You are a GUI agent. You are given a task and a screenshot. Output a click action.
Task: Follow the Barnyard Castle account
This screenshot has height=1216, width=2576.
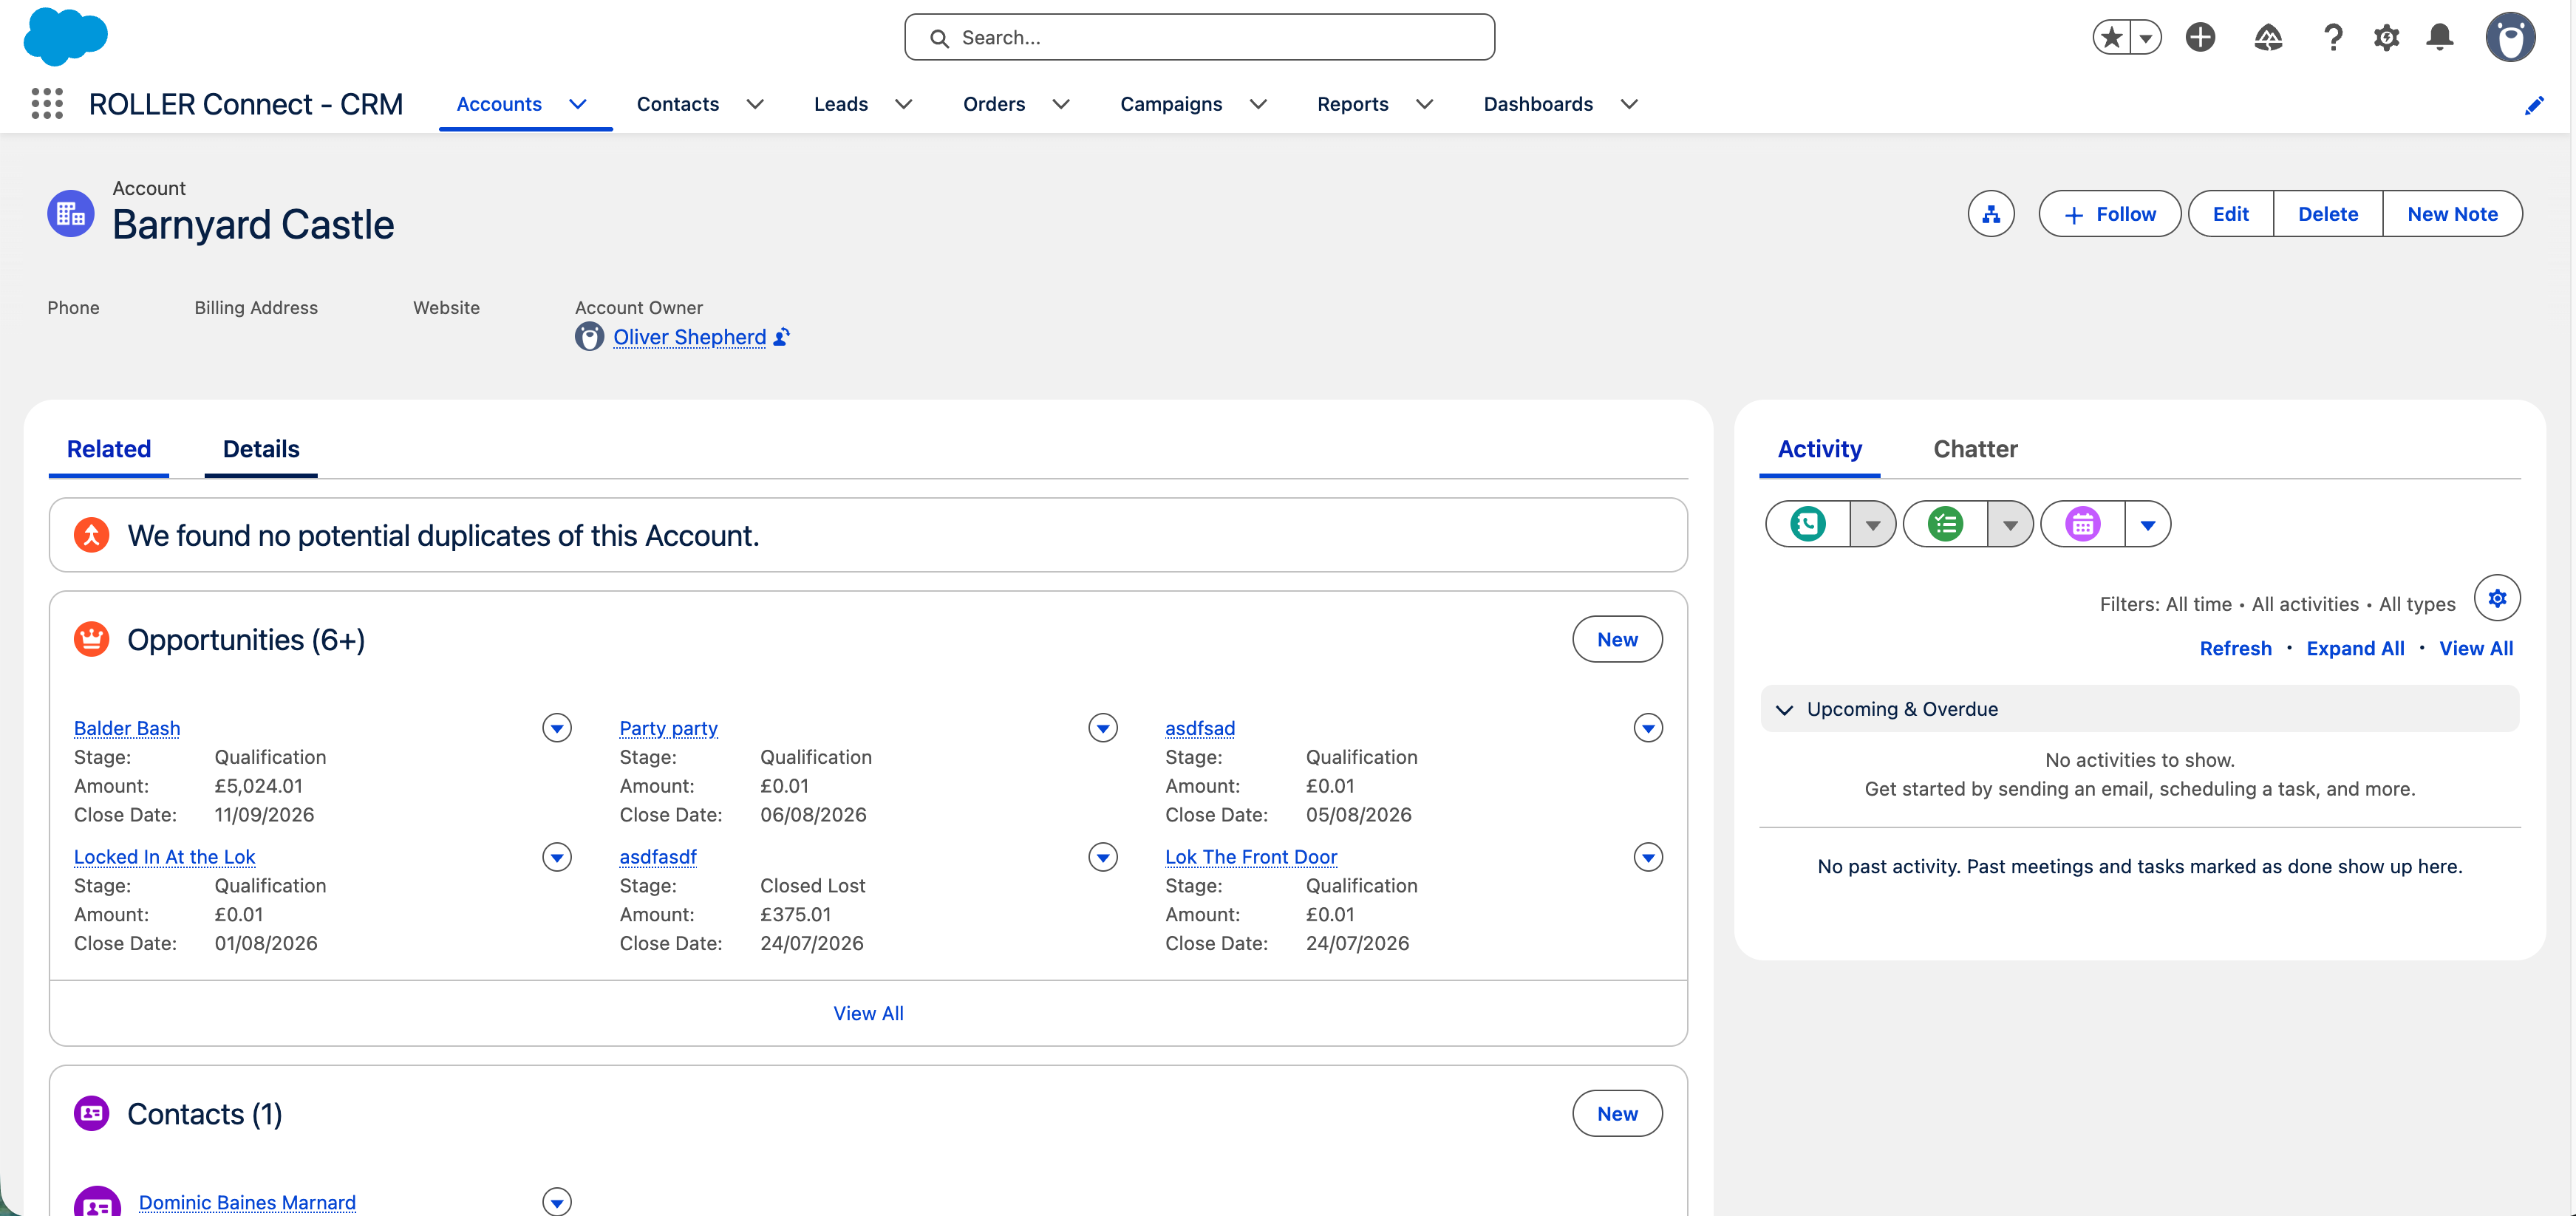click(x=2110, y=214)
